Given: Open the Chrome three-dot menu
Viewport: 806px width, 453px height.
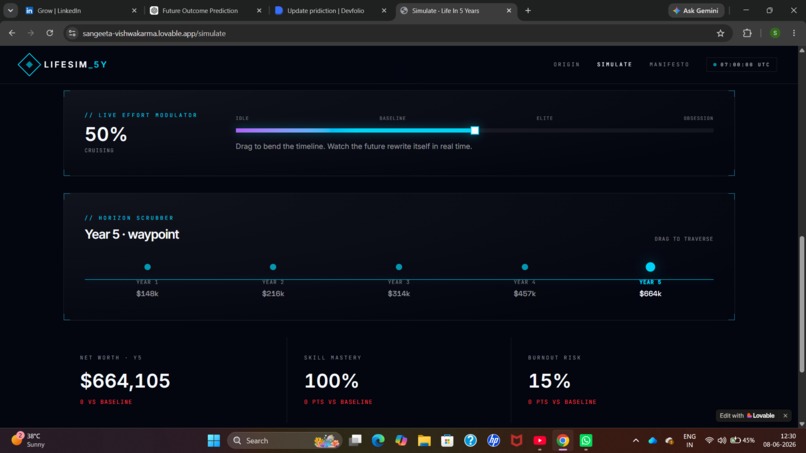Looking at the screenshot, I should point(794,33).
